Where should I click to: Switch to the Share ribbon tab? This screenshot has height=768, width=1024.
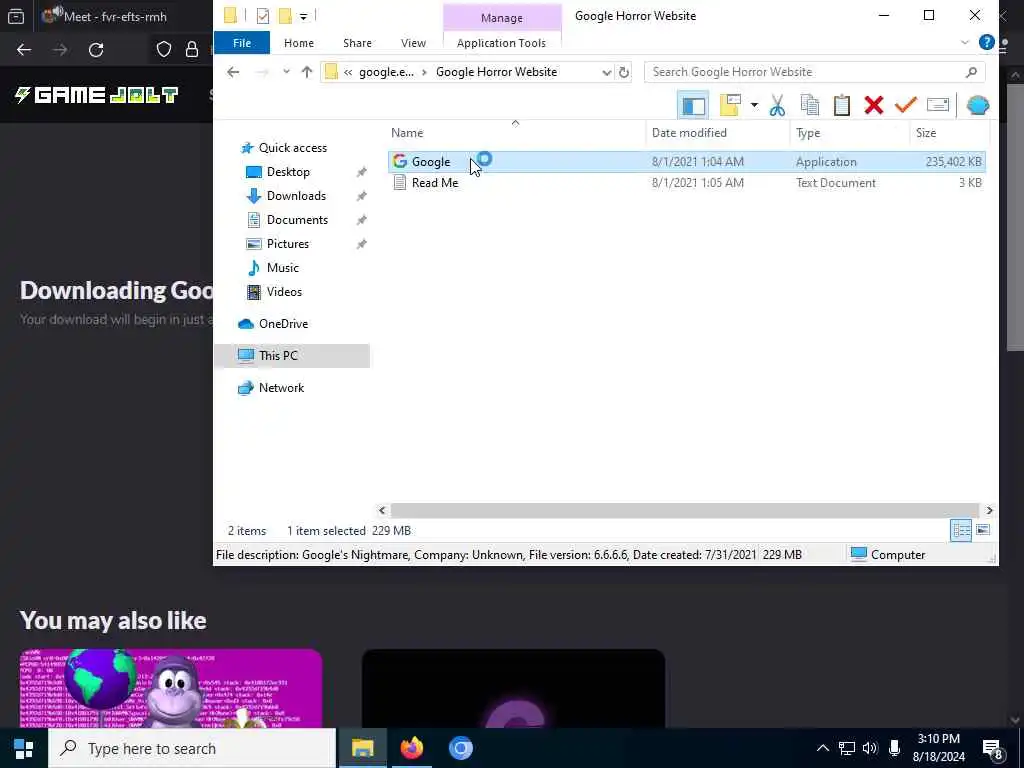coord(357,43)
